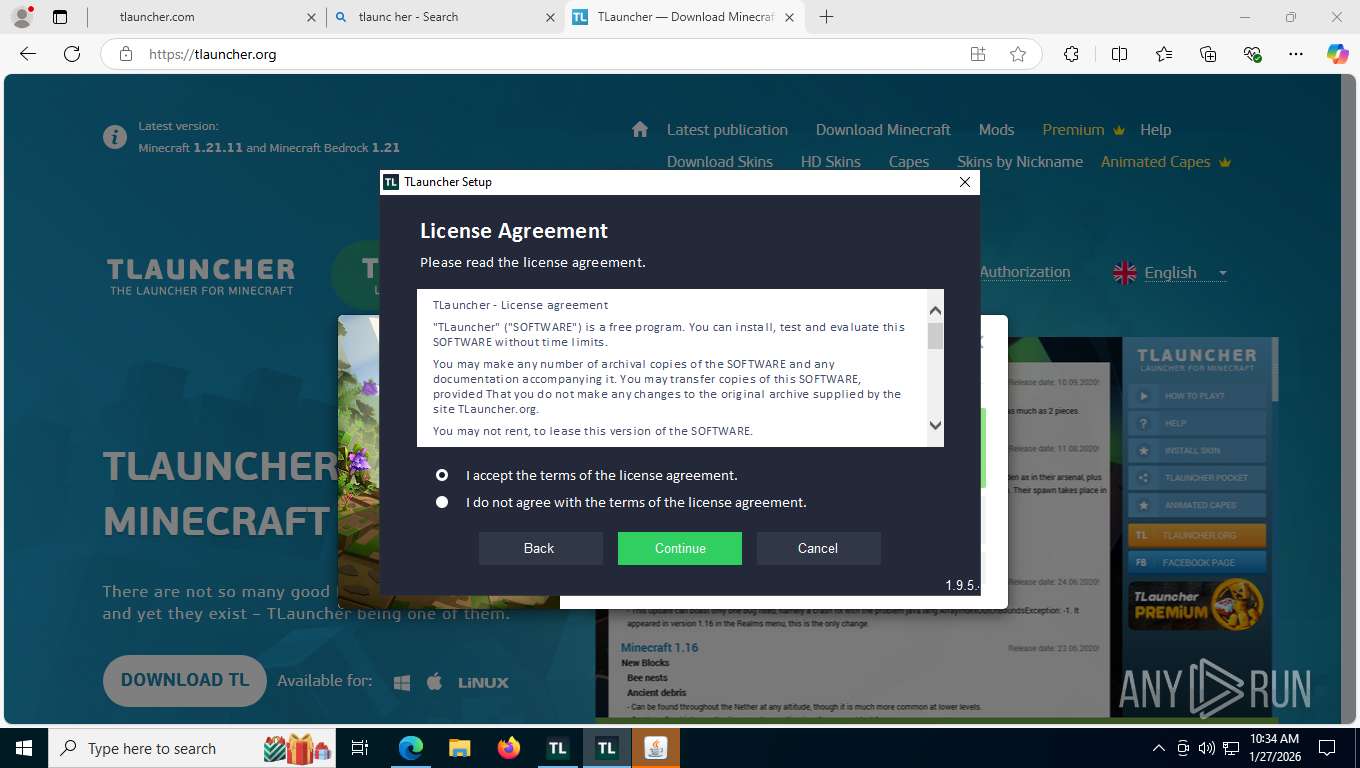Select 'I do not agree' radio button
1360x768 pixels.
click(442, 502)
